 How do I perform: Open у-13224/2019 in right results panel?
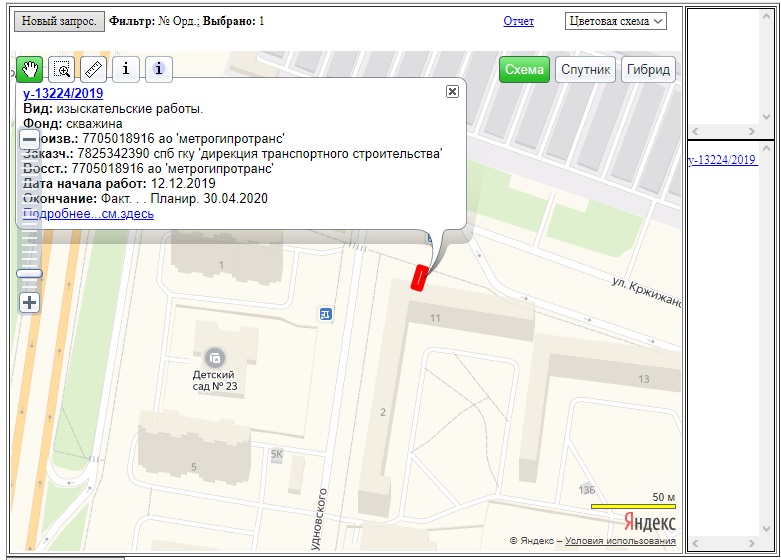click(723, 160)
